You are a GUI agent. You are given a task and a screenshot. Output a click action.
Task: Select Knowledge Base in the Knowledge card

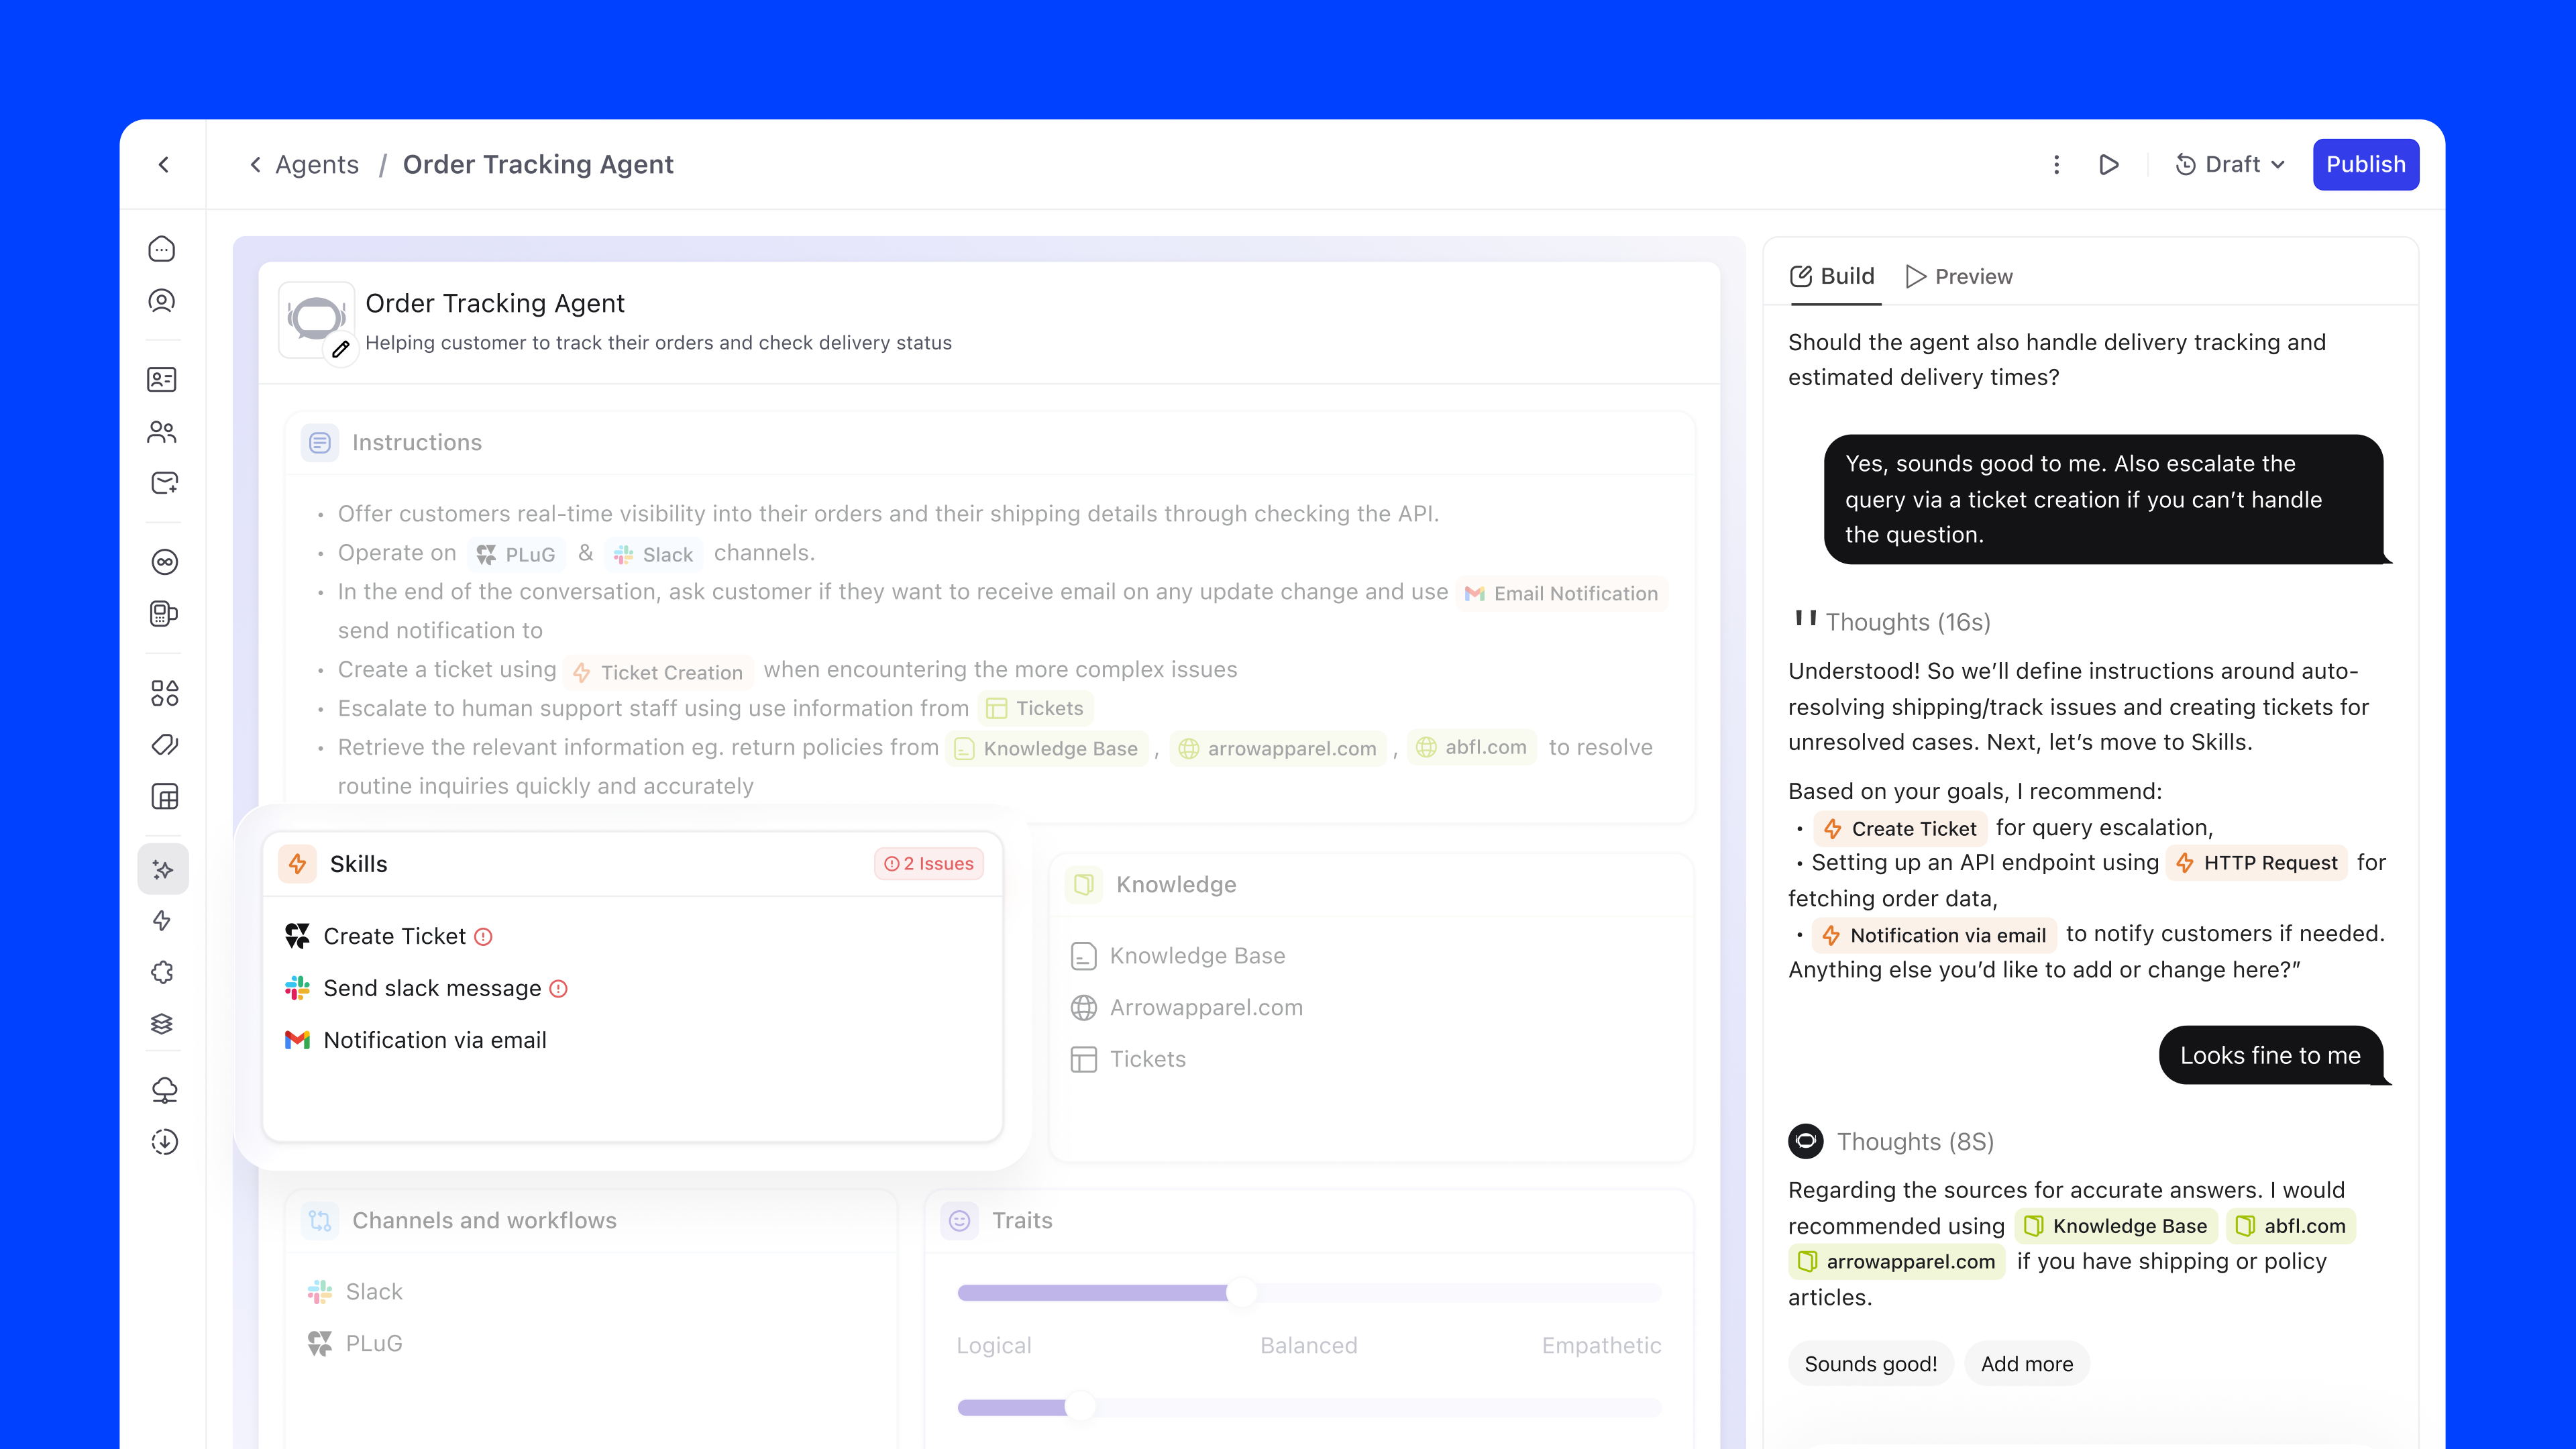click(1178, 957)
